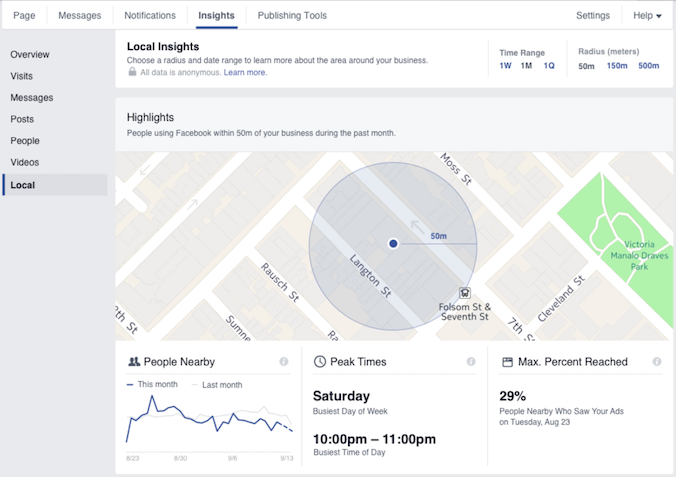The height and width of the screenshot is (477, 676).
Task: Open the Notifications tab
Action: coord(150,15)
